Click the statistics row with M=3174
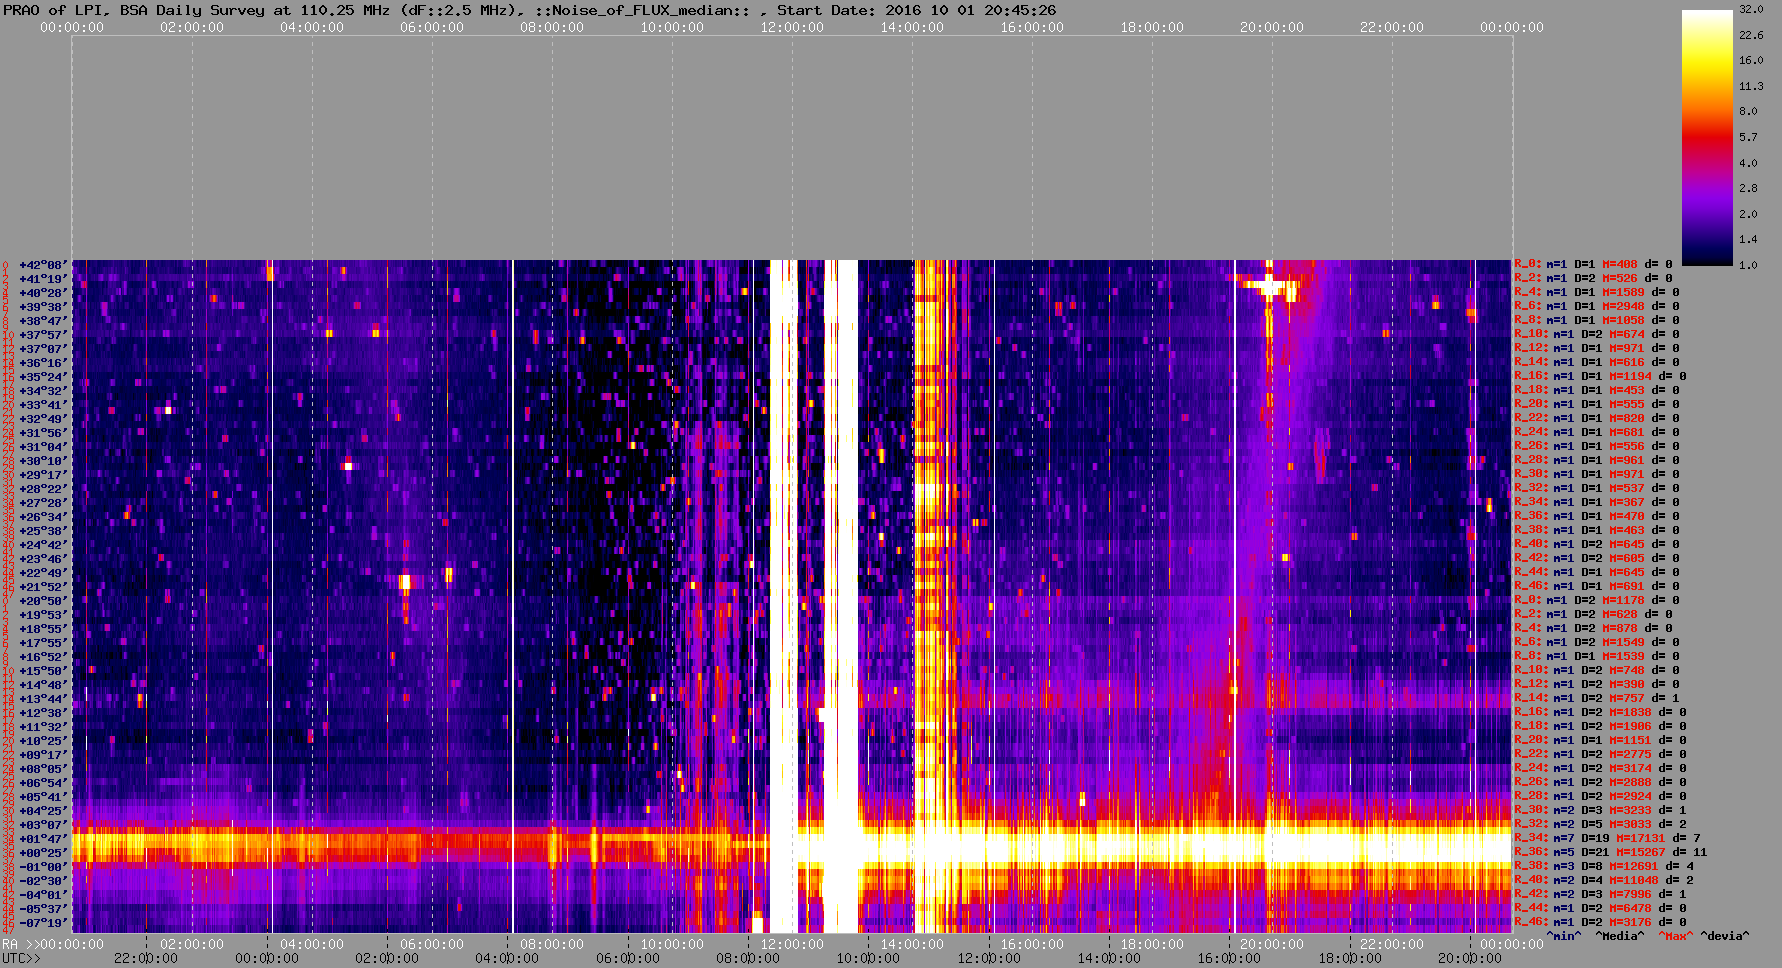The width and height of the screenshot is (1782, 968). tap(1600, 769)
